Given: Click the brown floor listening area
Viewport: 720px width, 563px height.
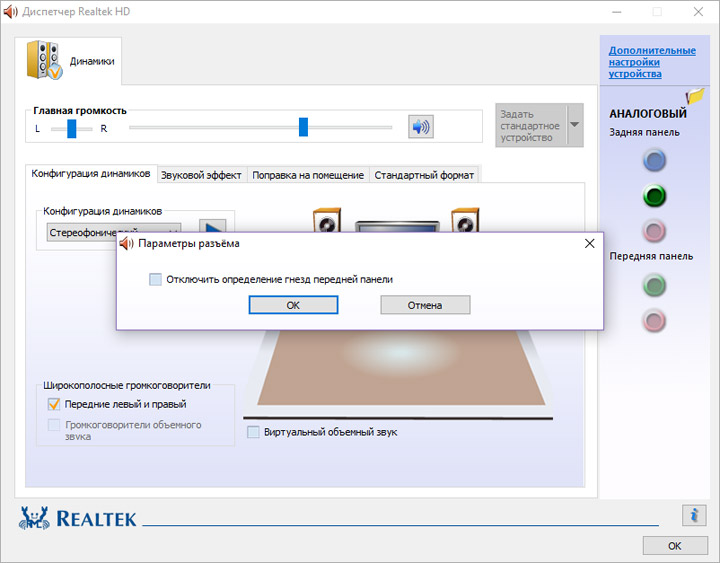Looking at the screenshot, I should tap(401, 367).
